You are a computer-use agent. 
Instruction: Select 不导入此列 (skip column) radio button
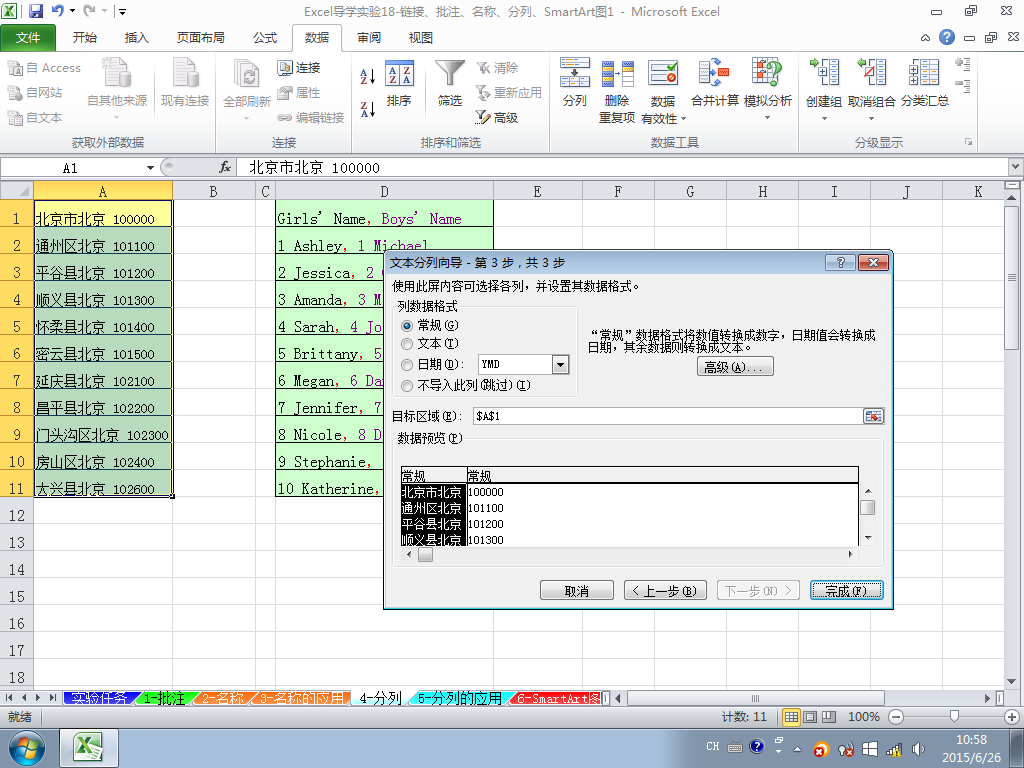tap(407, 385)
